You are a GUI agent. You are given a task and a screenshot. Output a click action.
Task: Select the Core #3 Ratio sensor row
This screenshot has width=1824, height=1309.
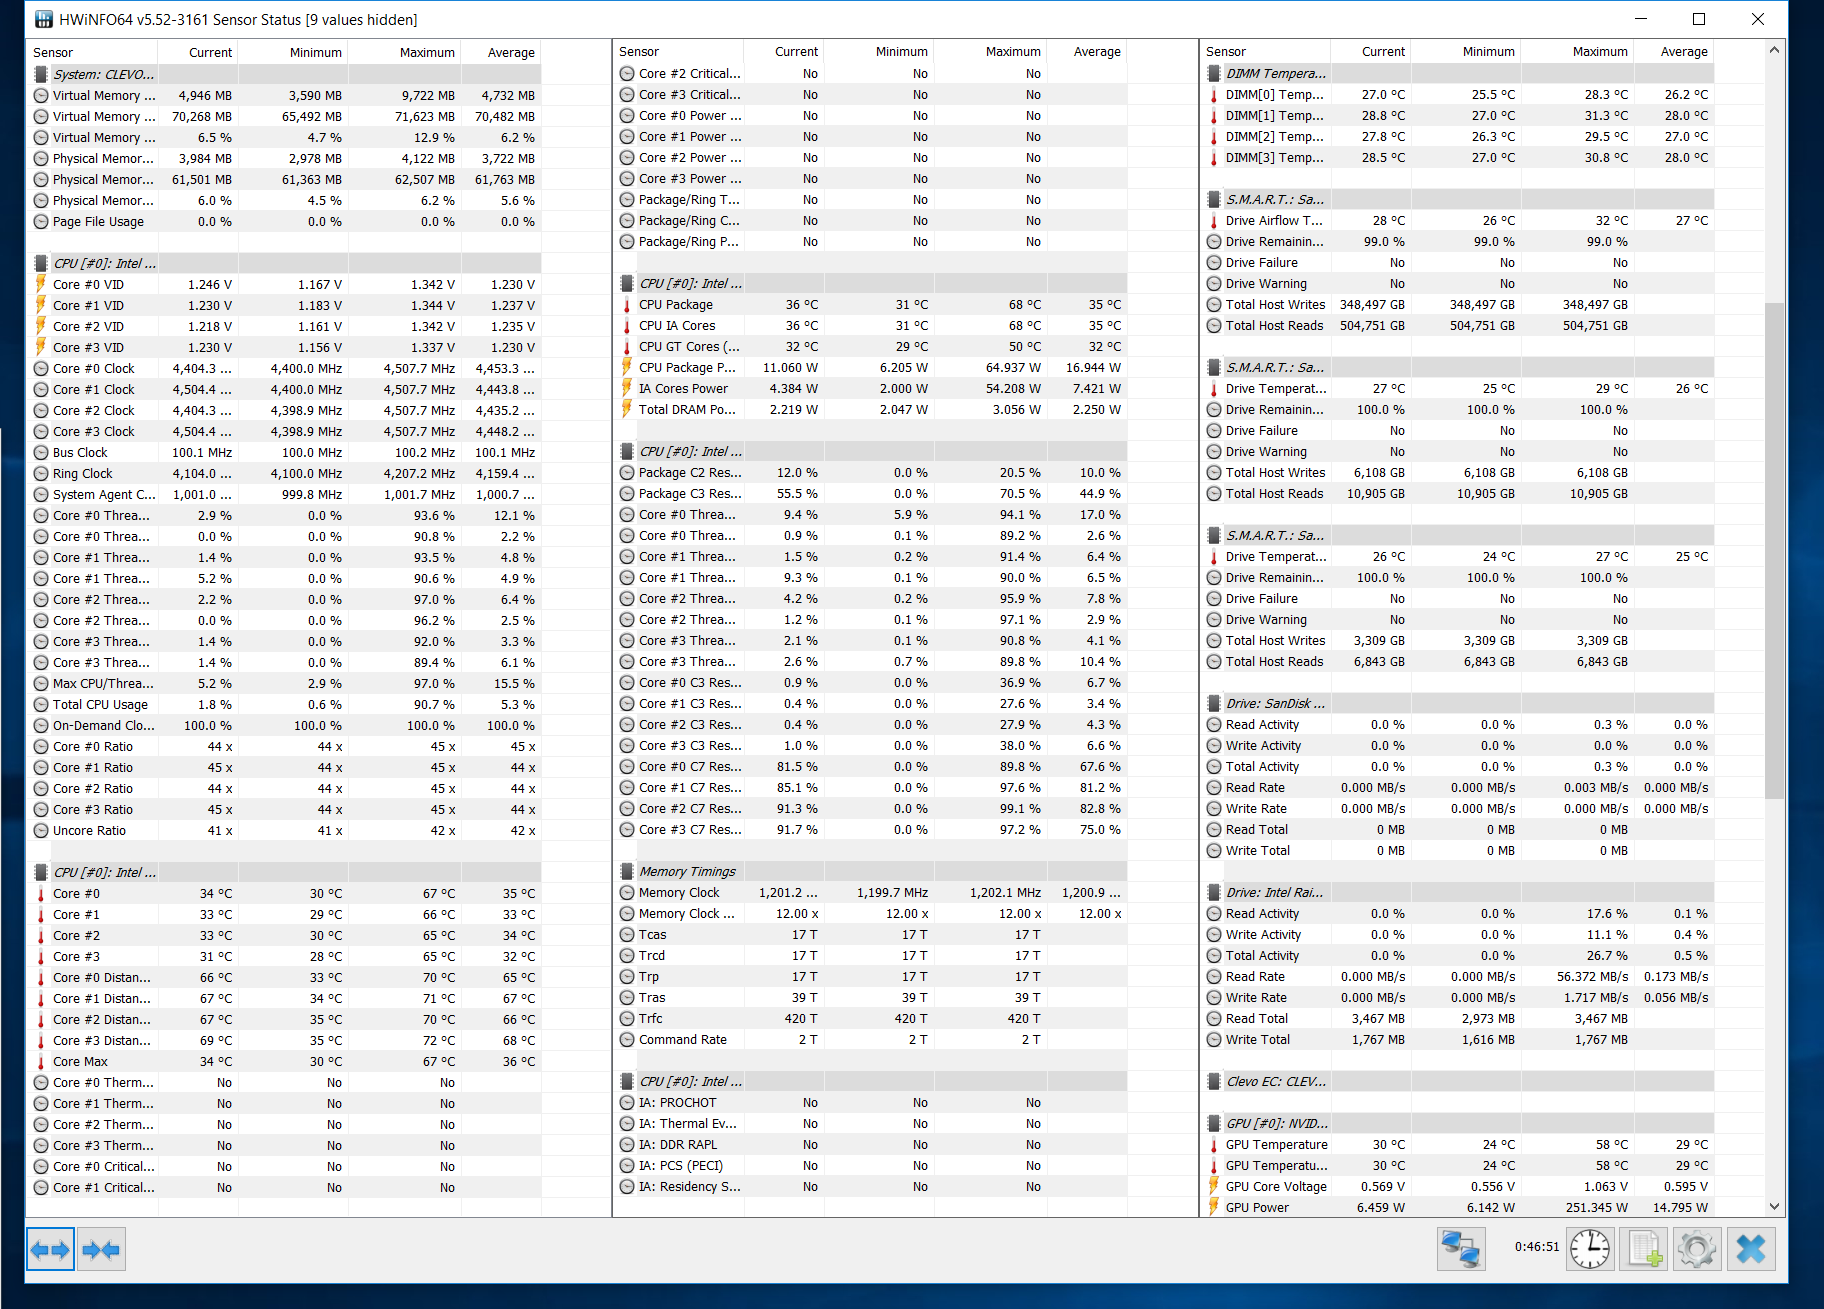(x=283, y=810)
